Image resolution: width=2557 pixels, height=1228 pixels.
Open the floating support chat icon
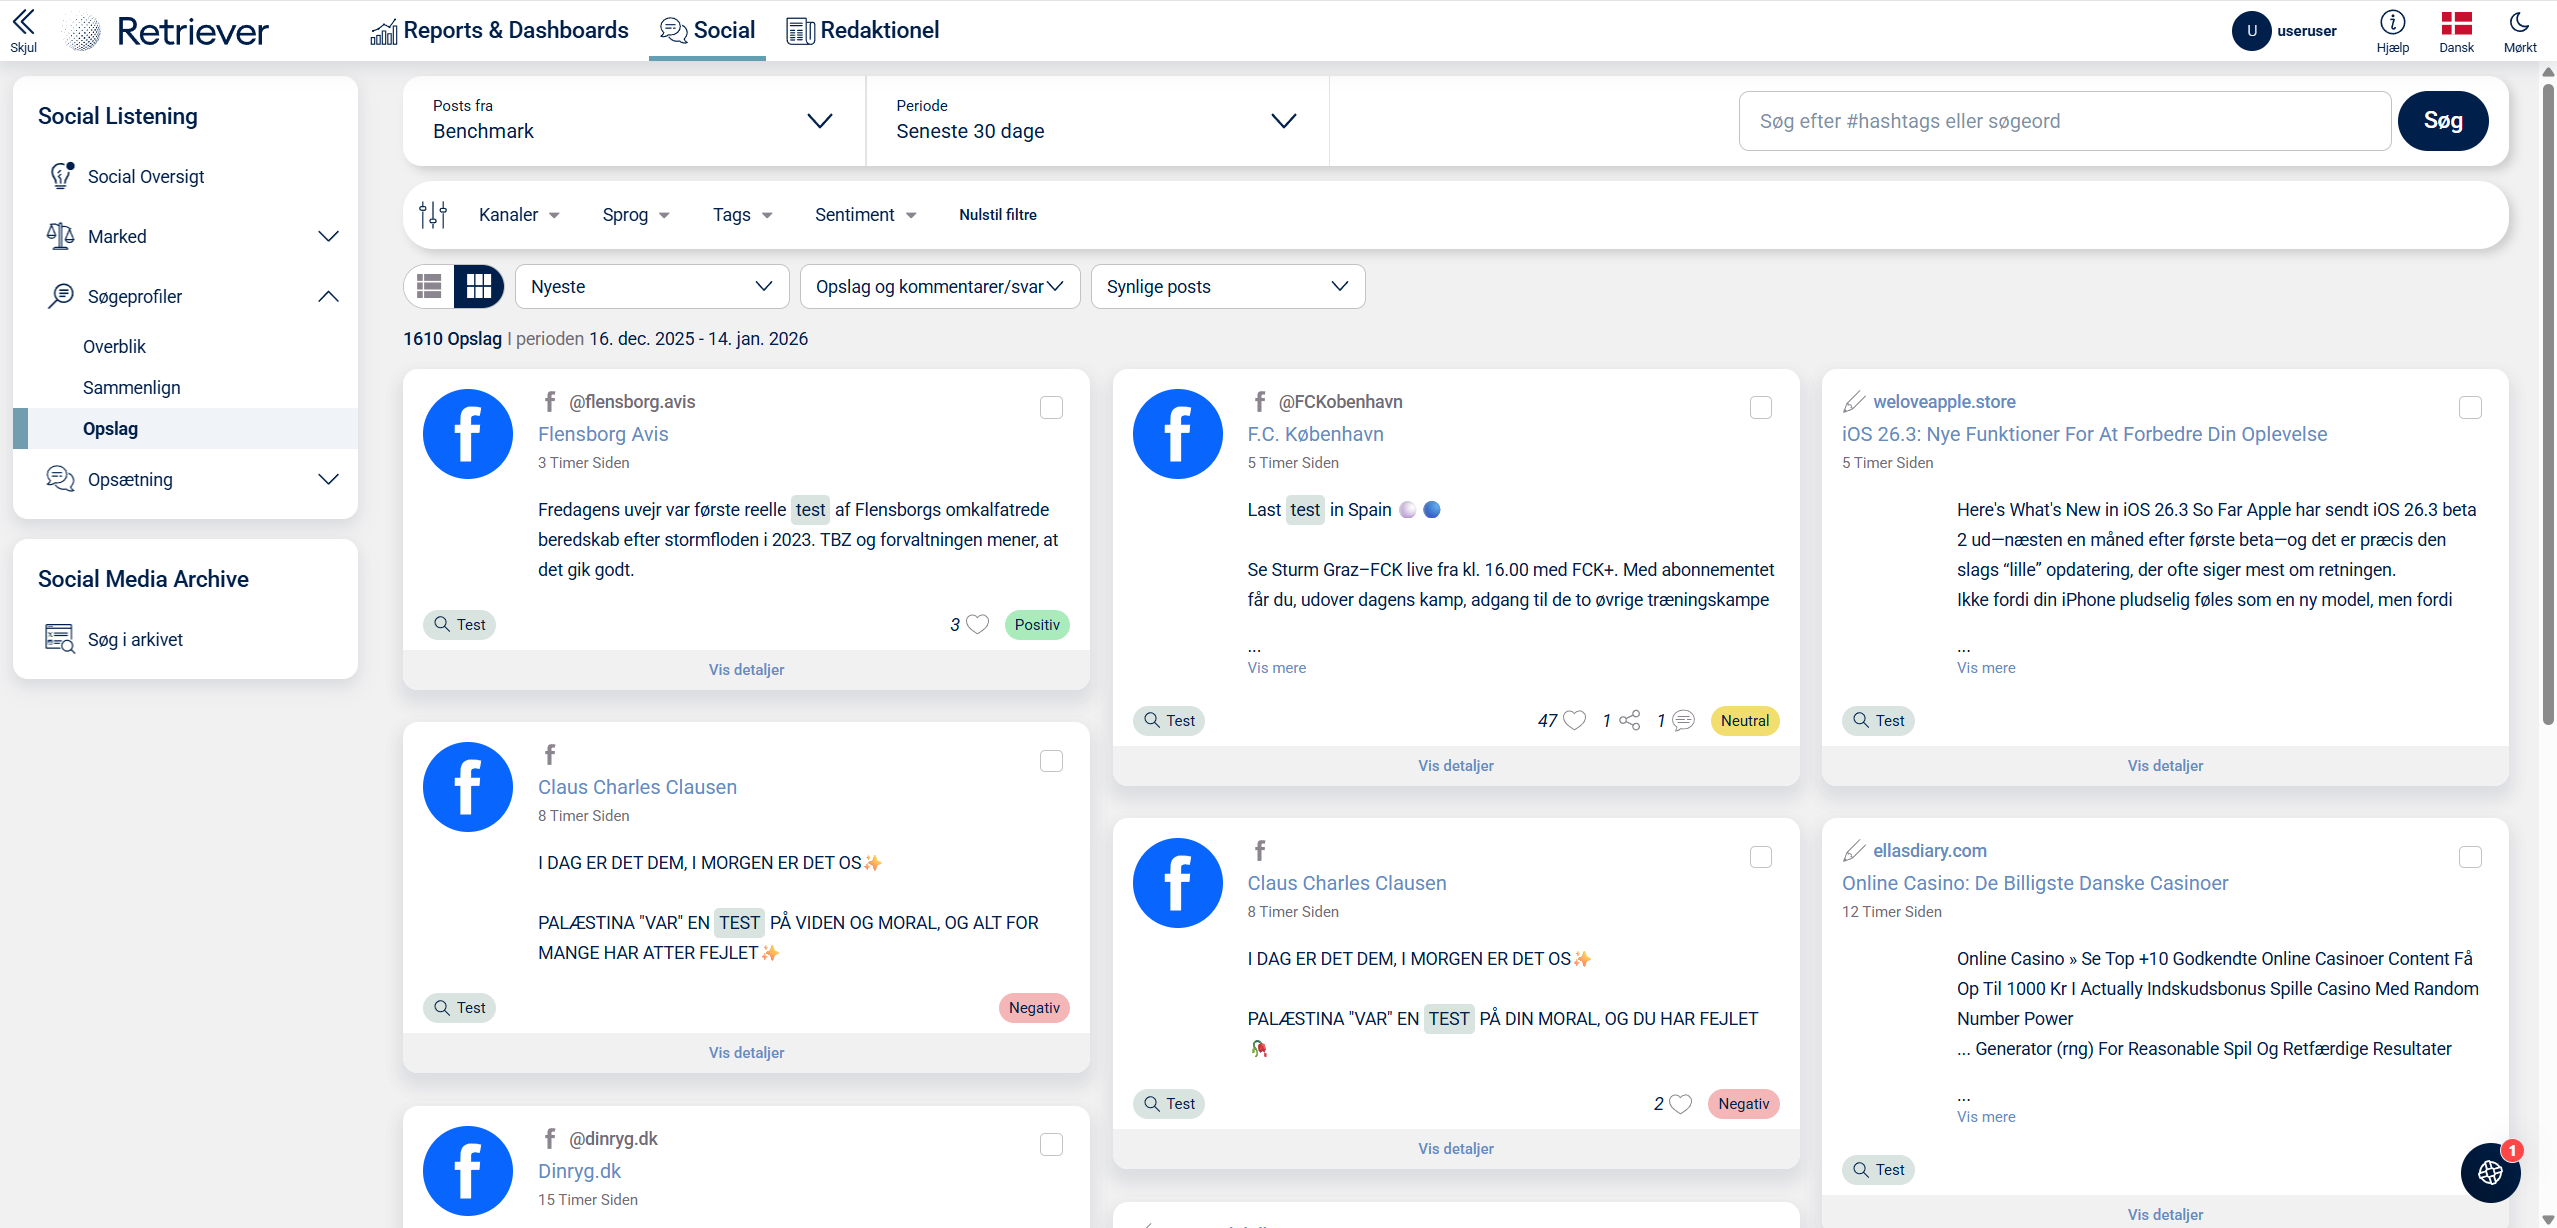[x=2490, y=1172]
